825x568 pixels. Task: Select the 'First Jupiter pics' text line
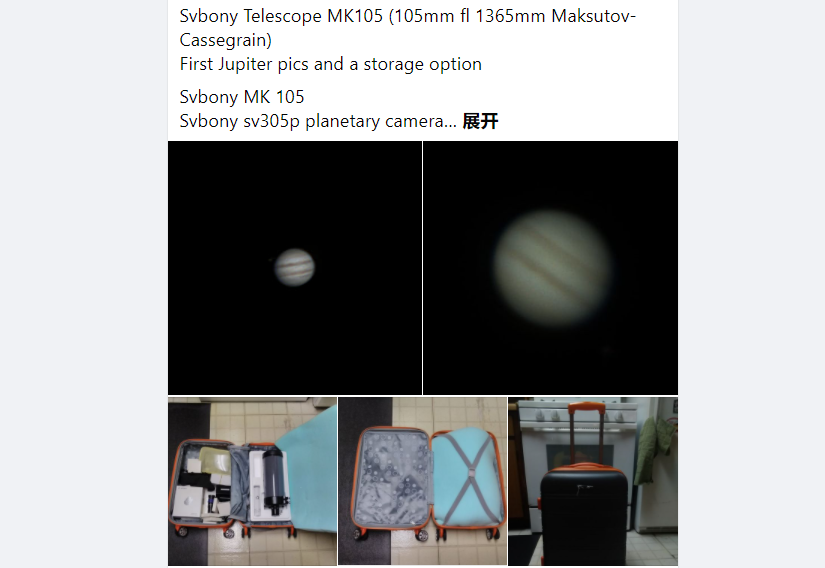(330, 64)
